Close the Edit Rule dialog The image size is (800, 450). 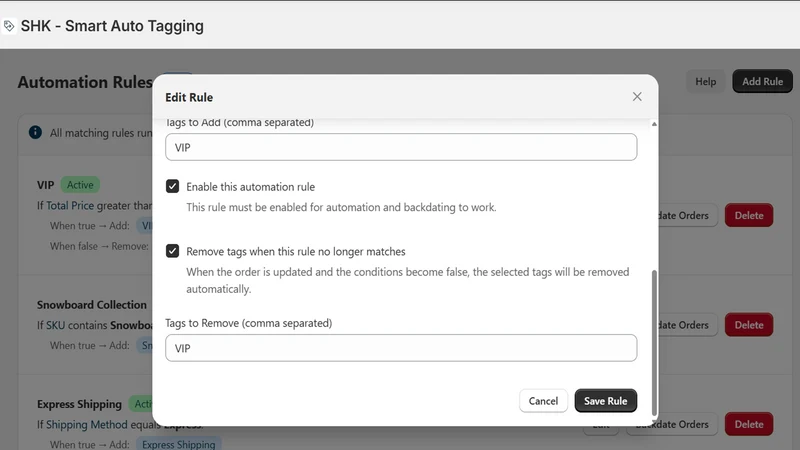click(637, 97)
